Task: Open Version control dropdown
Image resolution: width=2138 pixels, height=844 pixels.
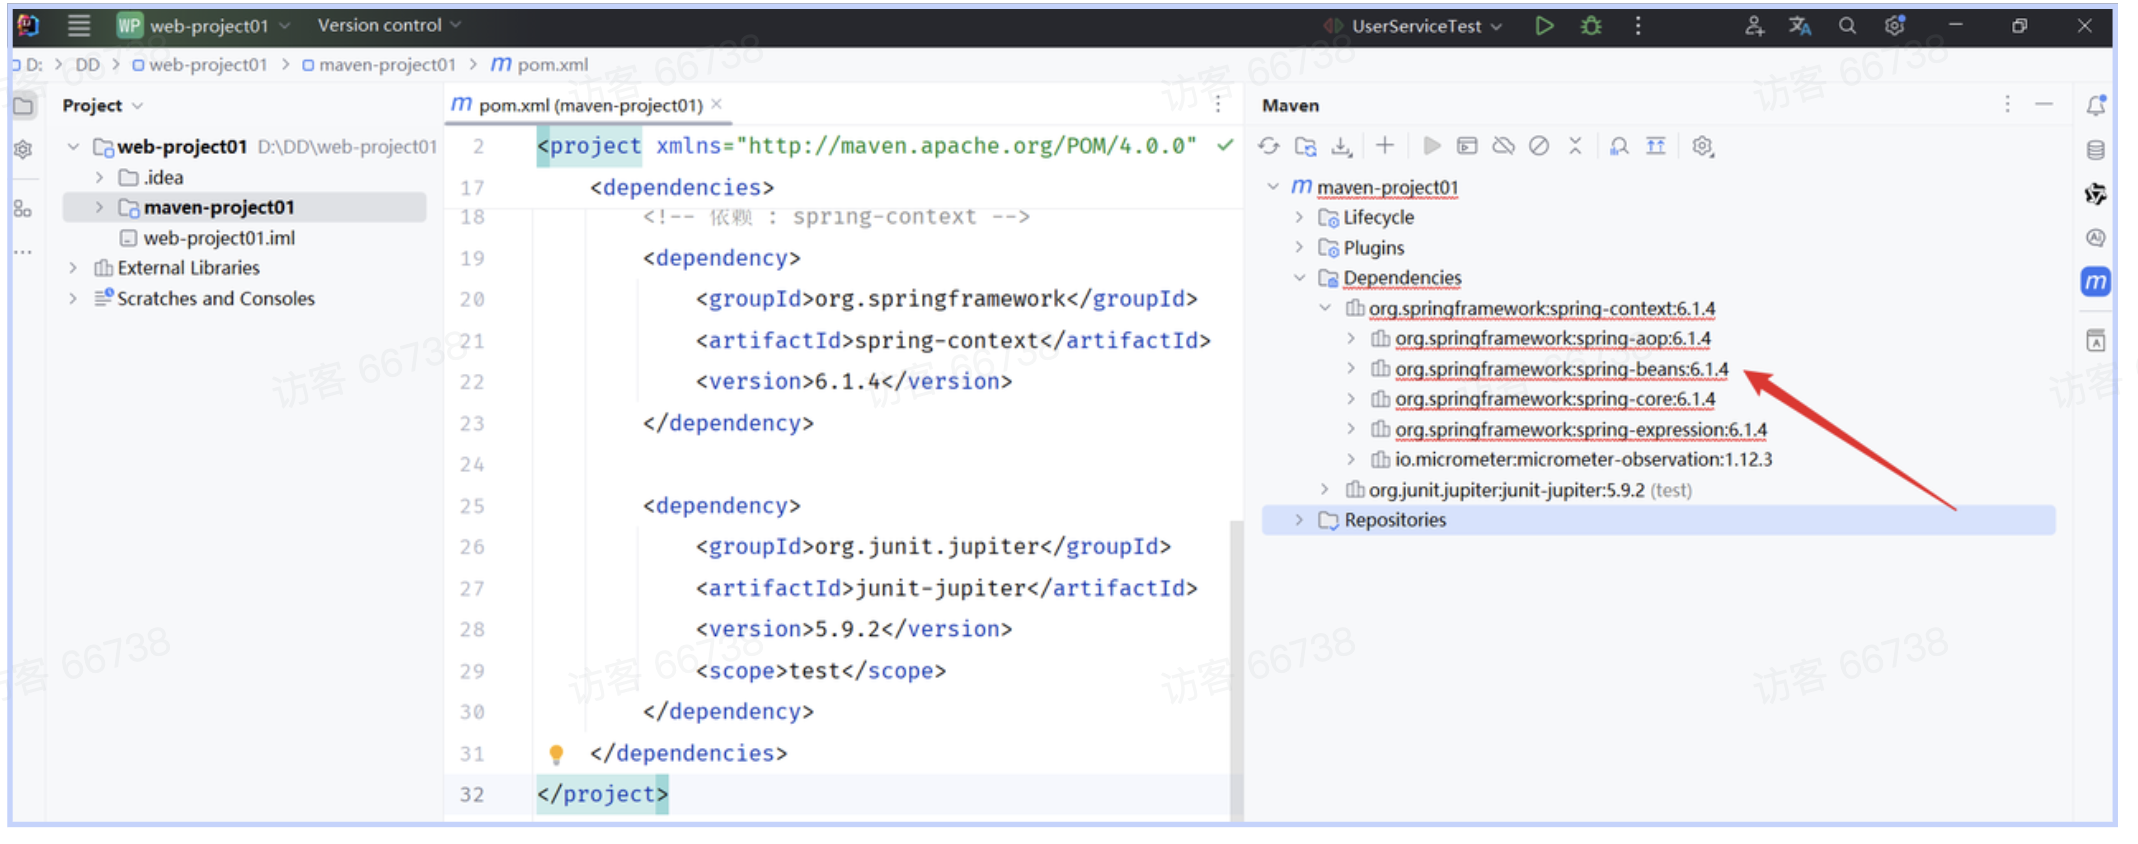Action: pyautogui.click(x=389, y=25)
